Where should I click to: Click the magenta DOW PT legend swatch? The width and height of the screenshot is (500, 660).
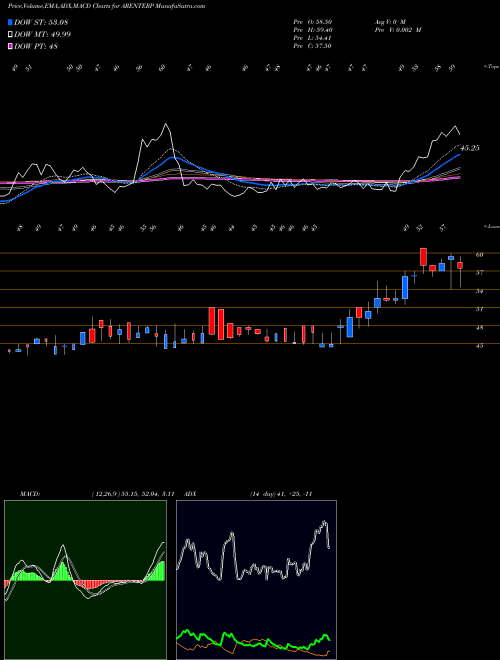tap(10, 47)
